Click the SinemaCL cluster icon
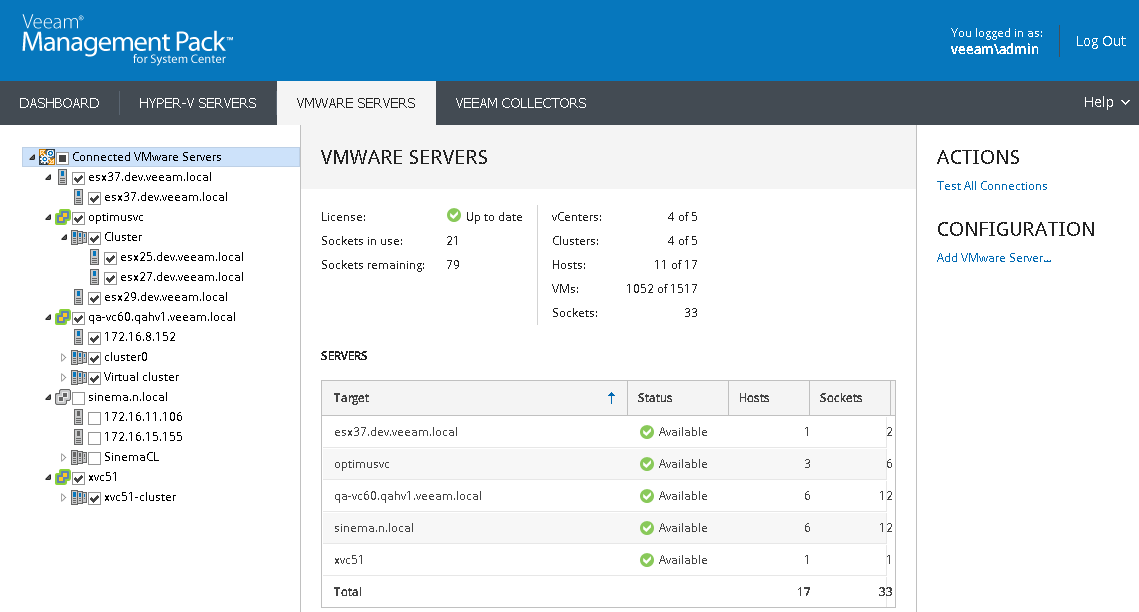1139x612 pixels. (78, 457)
